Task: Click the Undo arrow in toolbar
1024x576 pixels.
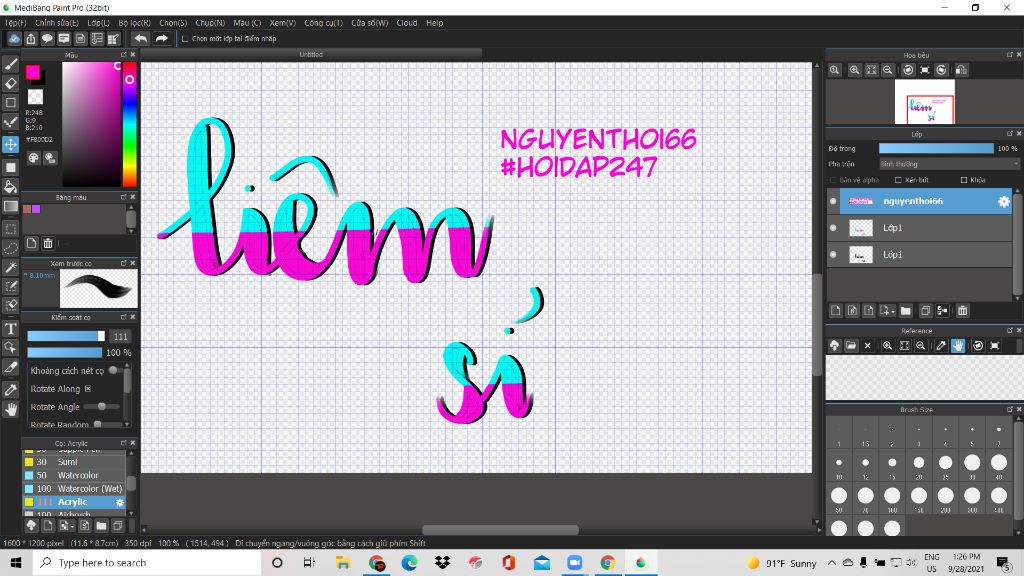Action: (140, 39)
